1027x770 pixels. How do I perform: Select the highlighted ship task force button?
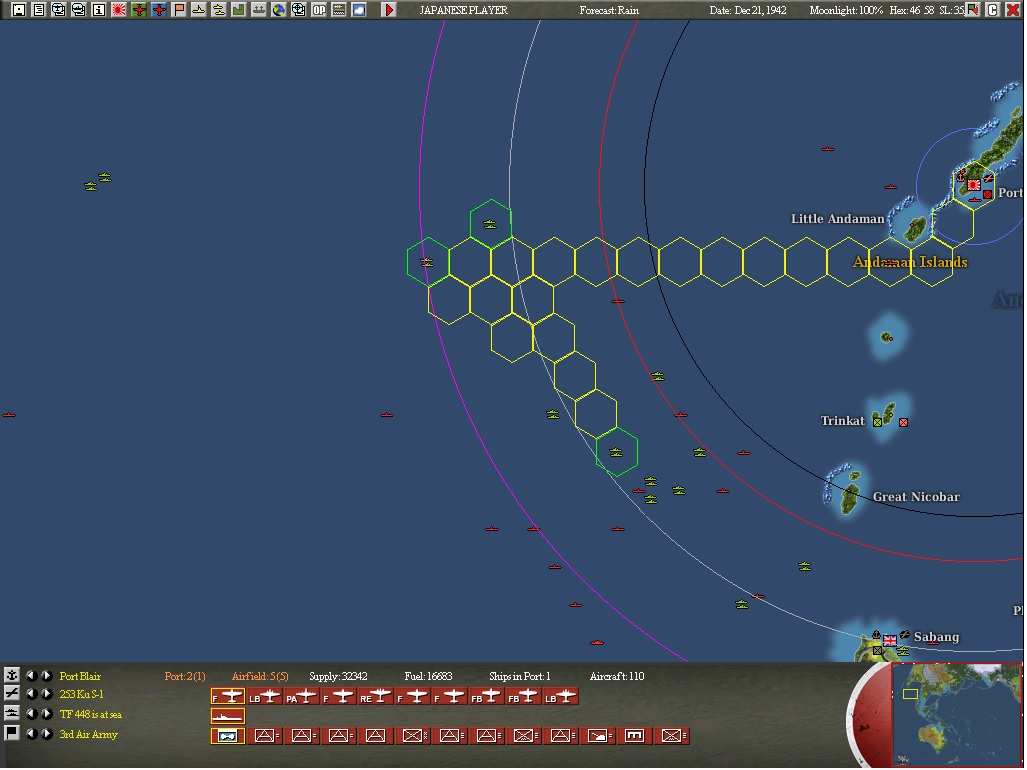(x=228, y=716)
